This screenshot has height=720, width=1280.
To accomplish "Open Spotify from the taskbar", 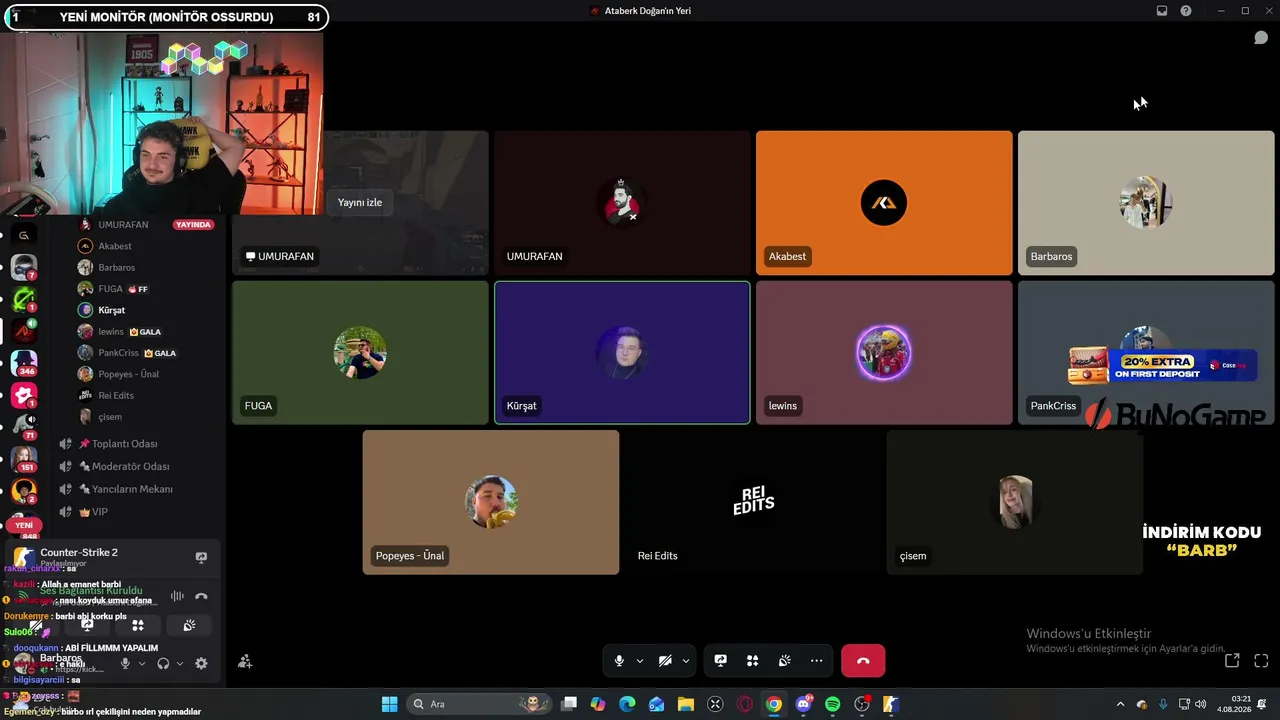I will coord(833,704).
